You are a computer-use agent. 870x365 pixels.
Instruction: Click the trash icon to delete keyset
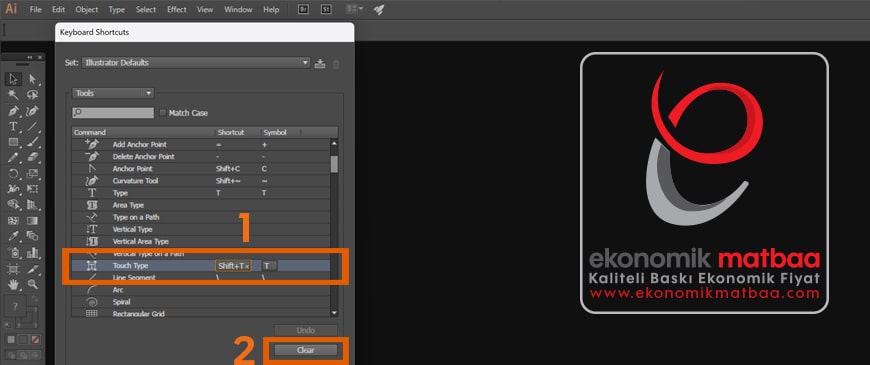336,64
